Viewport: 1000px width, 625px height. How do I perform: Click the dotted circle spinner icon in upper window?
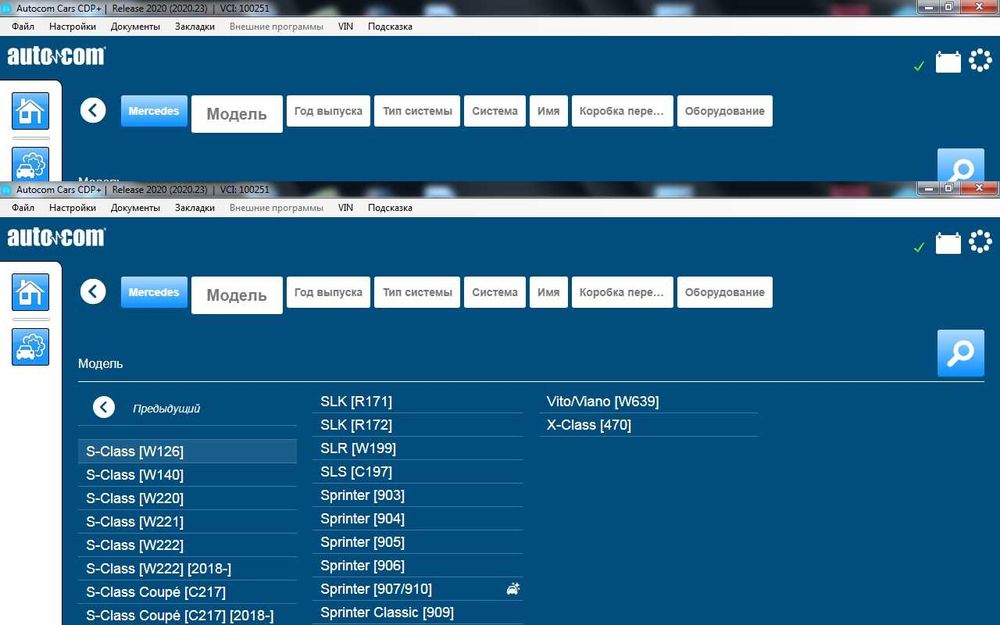(x=980, y=61)
